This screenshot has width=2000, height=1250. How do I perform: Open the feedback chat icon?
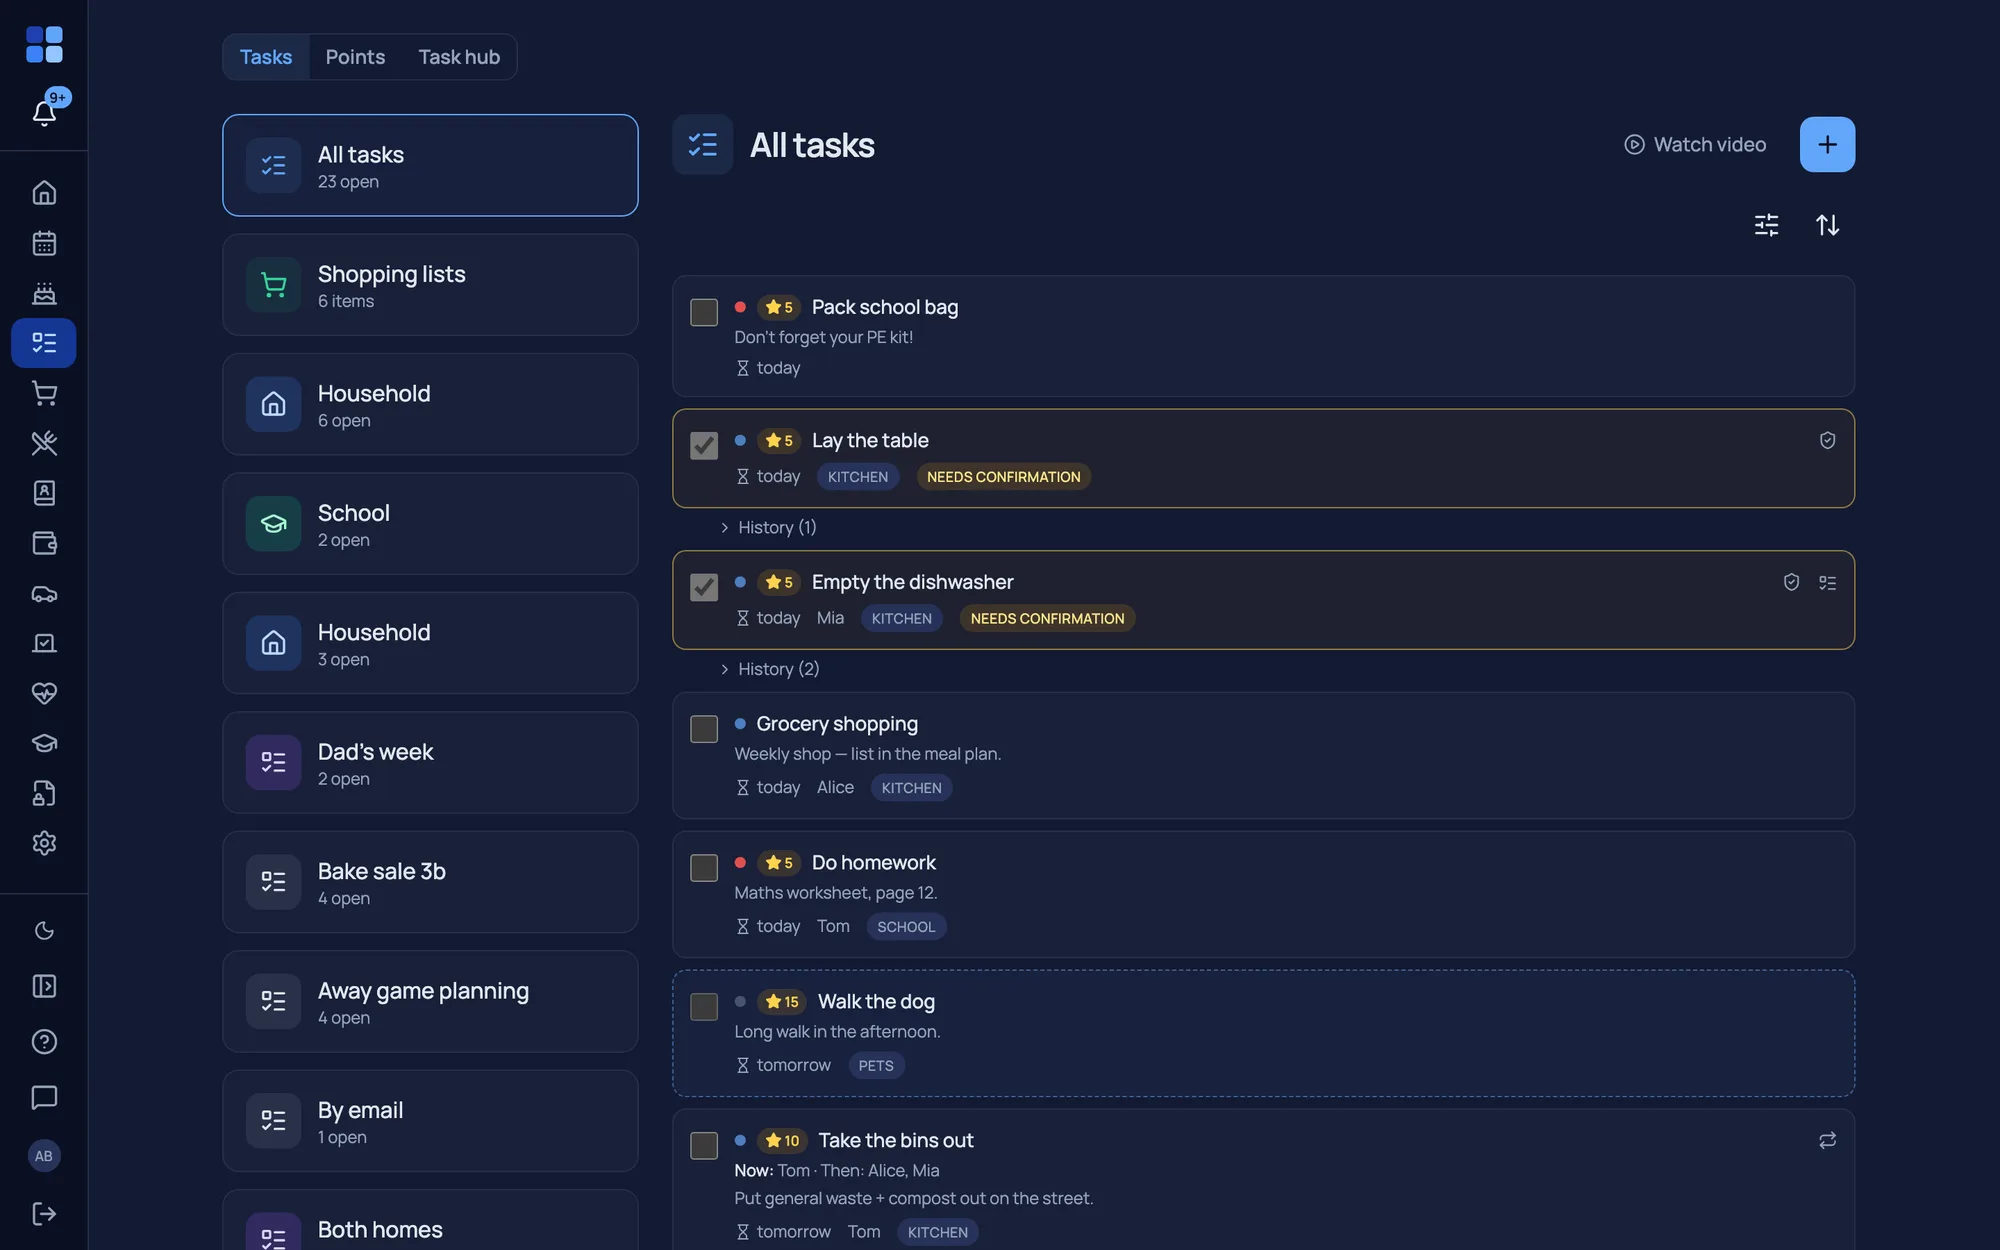44,1097
